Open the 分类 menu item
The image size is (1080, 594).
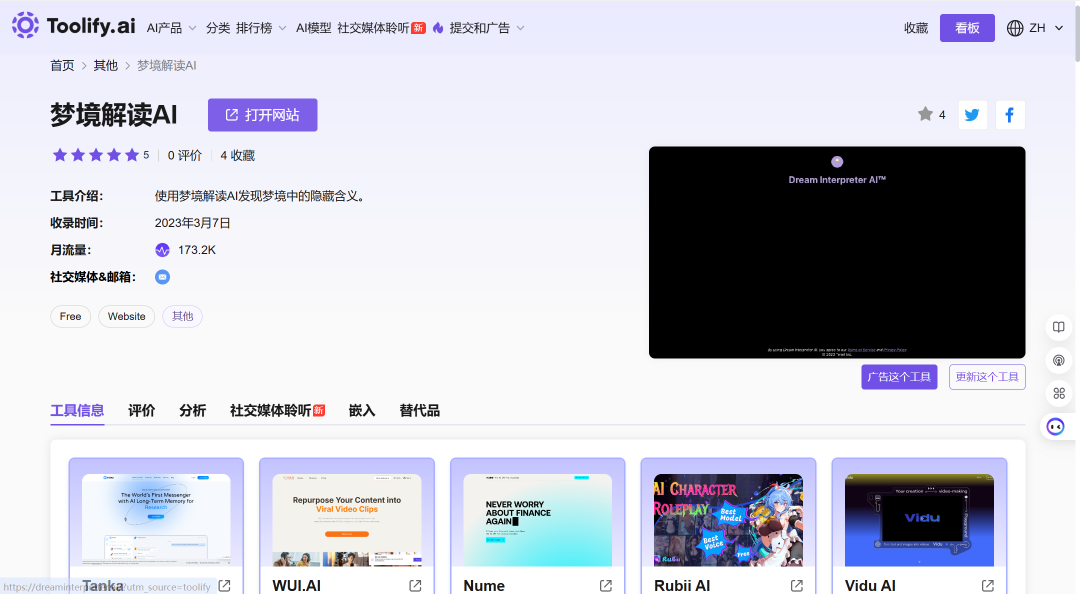click(218, 28)
